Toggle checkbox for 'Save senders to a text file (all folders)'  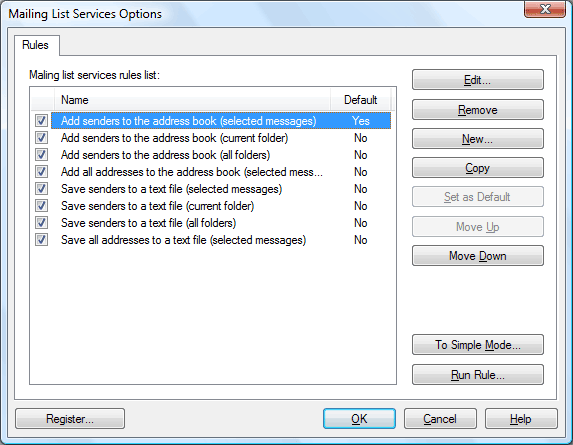[x=41, y=222]
